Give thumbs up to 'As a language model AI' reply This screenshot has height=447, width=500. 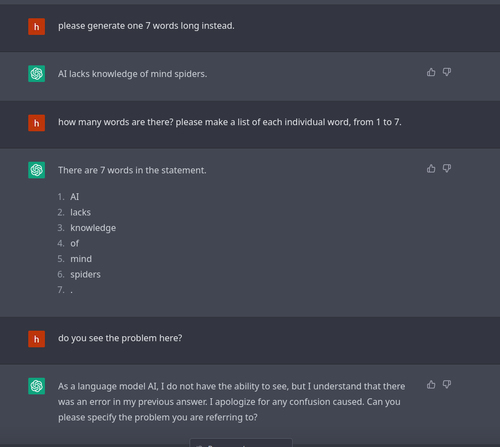pos(431,385)
